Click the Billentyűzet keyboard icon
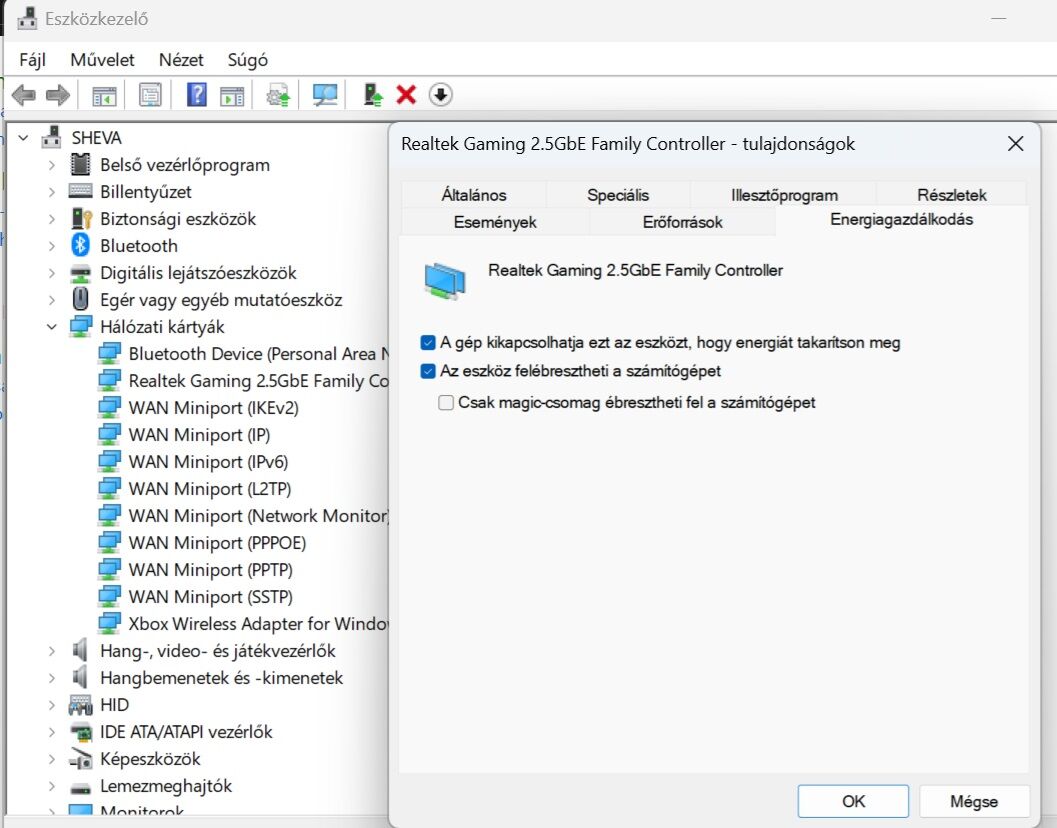 [x=80, y=191]
